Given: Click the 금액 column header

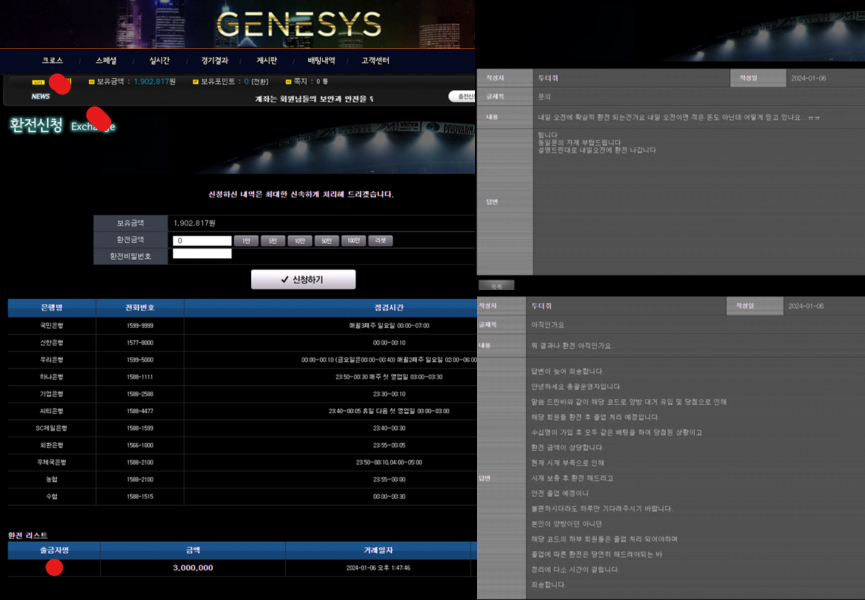Looking at the screenshot, I should tap(193, 550).
